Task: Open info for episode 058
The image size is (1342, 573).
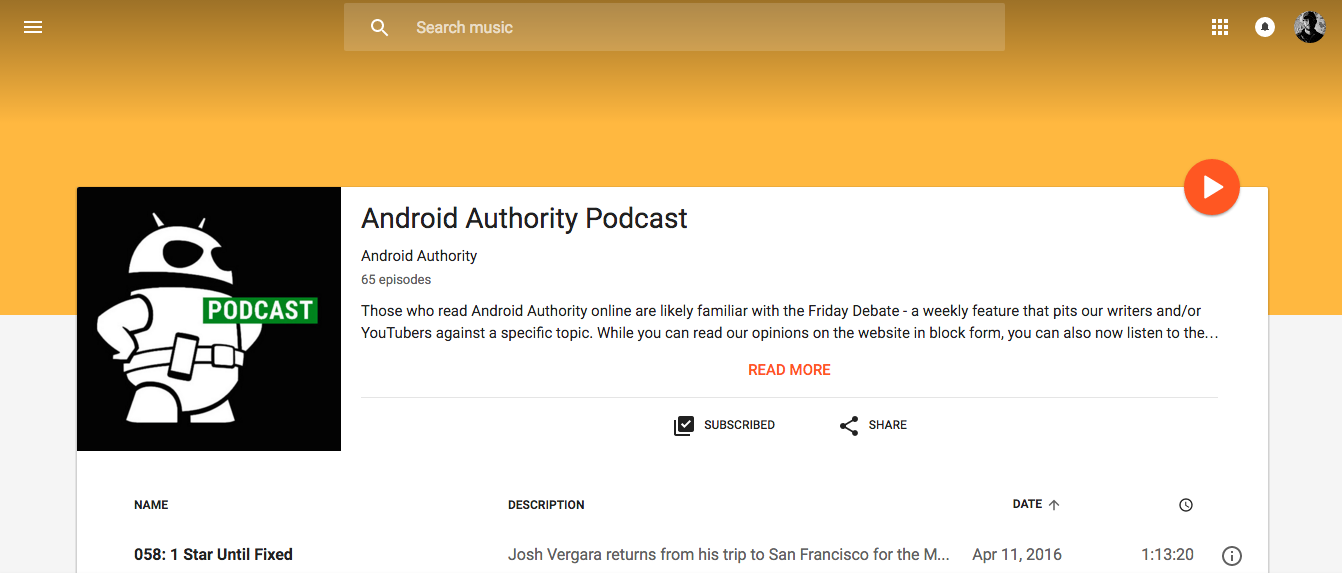Action: pos(1232,555)
